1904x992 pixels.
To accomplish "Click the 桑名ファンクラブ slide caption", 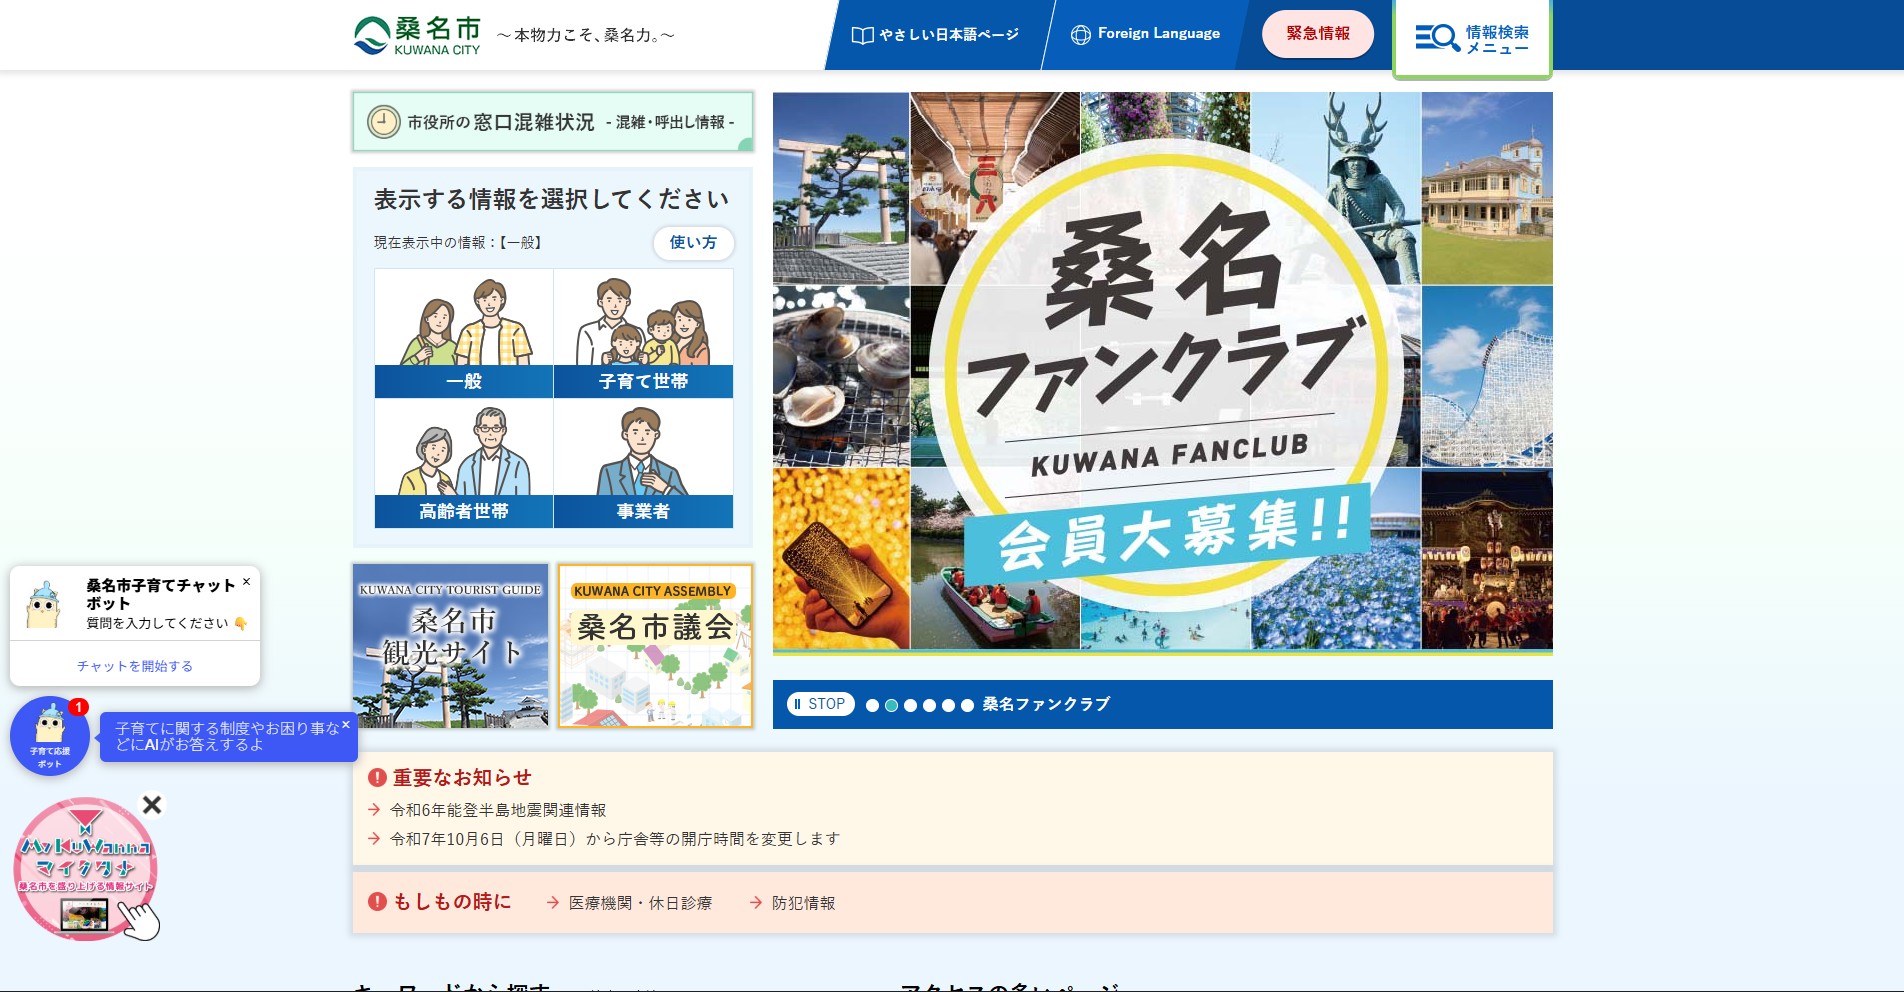I will pyautogui.click(x=1046, y=704).
